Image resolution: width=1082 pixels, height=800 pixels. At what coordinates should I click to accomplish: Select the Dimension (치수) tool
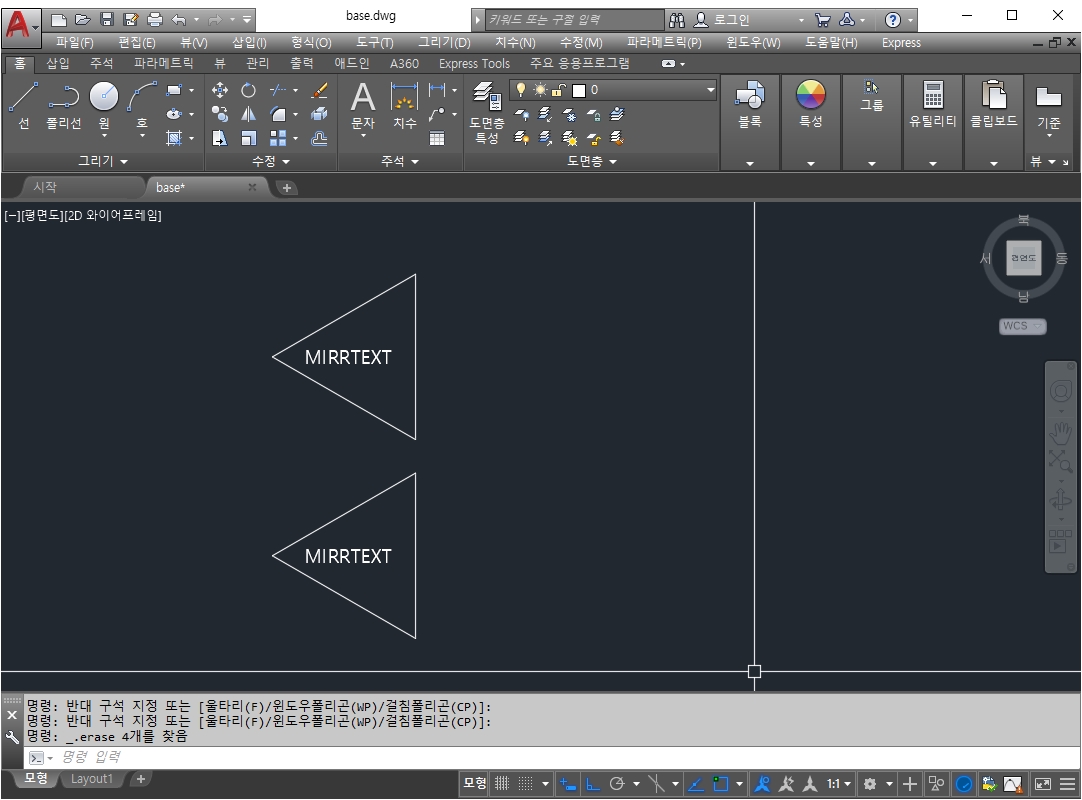(404, 104)
